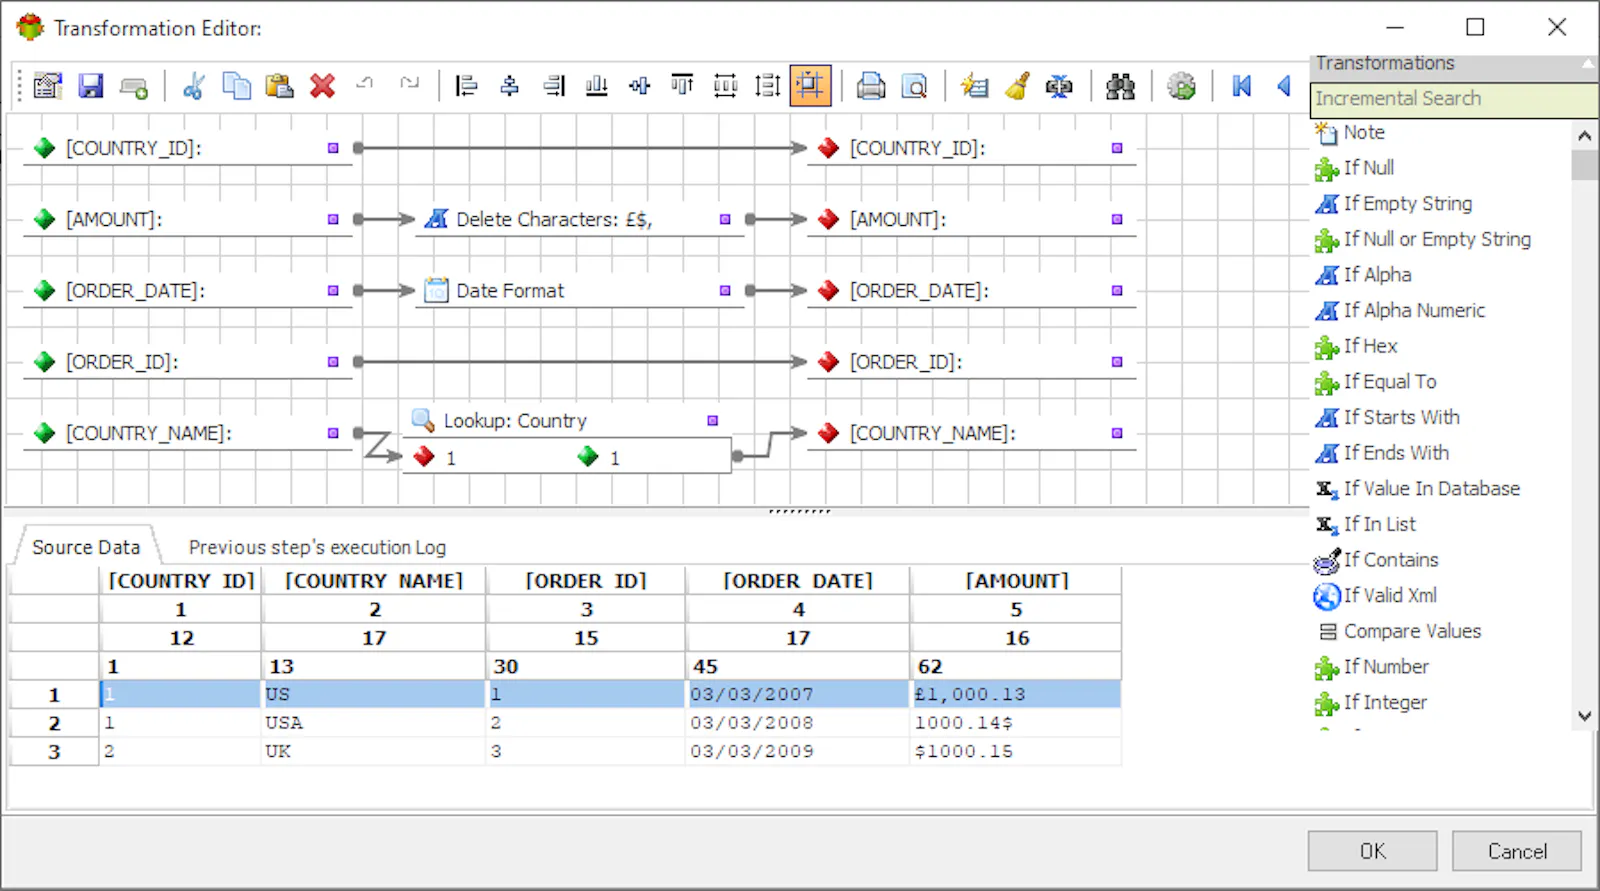This screenshot has width=1600, height=891.
Task: Paste with the clipboard icon
Action: click(279, 87)
